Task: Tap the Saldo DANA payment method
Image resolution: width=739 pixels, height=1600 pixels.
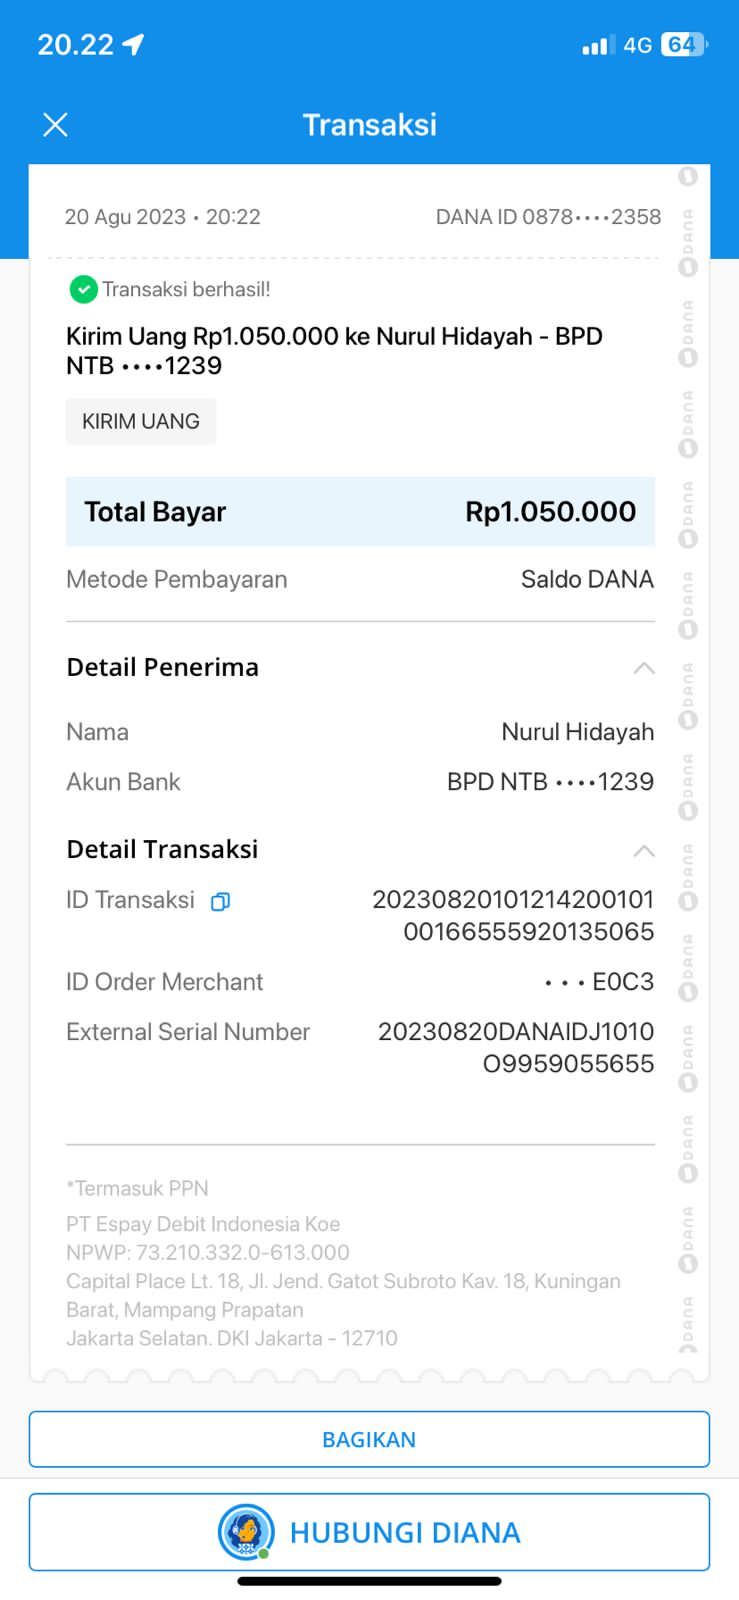Action: click(x=587, y=580)
